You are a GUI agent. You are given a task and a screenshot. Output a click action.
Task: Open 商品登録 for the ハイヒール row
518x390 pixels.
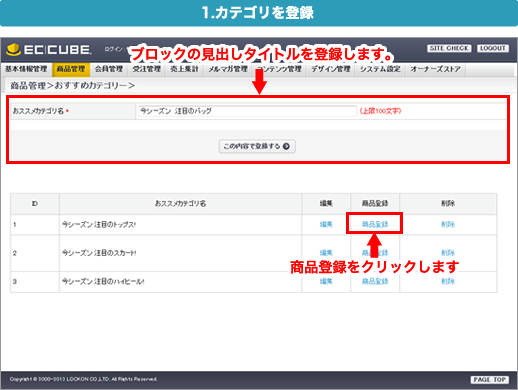coord(375,281)
